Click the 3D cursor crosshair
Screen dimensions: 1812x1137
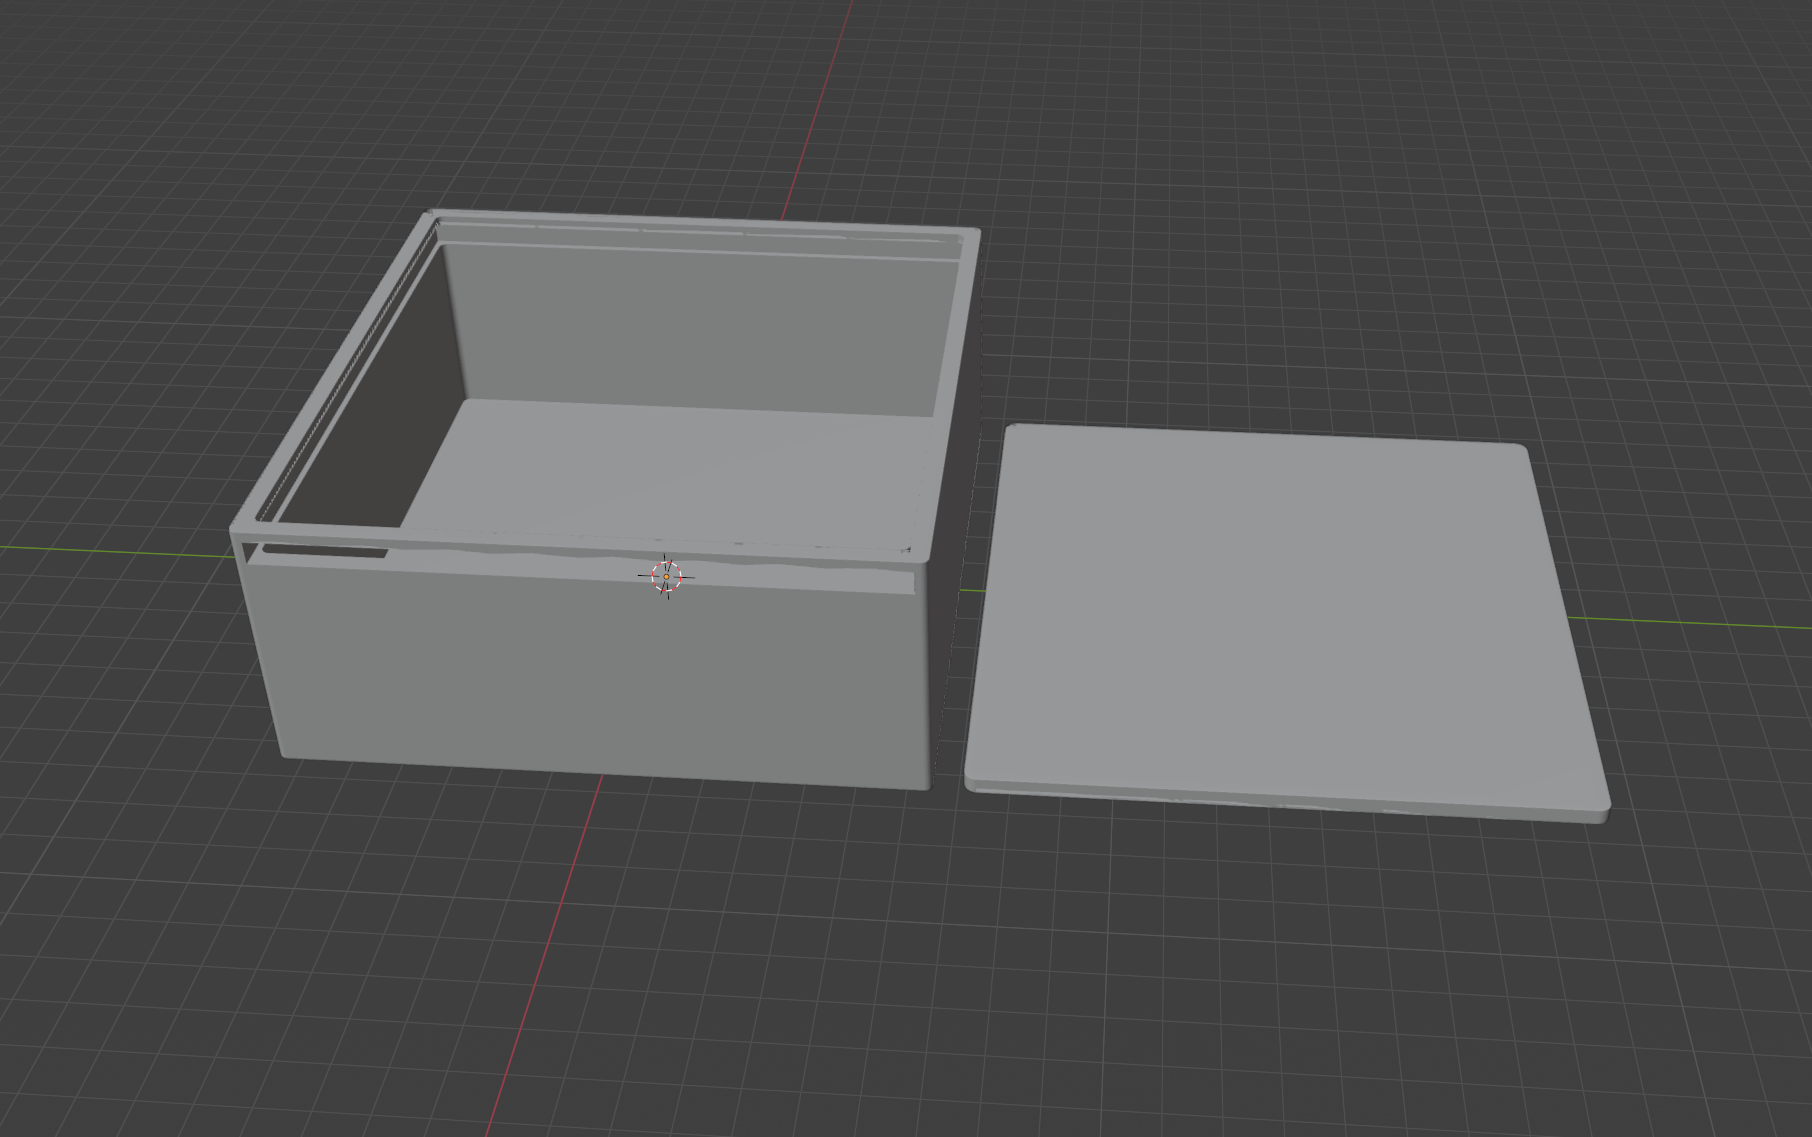click(x=667, y=577)
